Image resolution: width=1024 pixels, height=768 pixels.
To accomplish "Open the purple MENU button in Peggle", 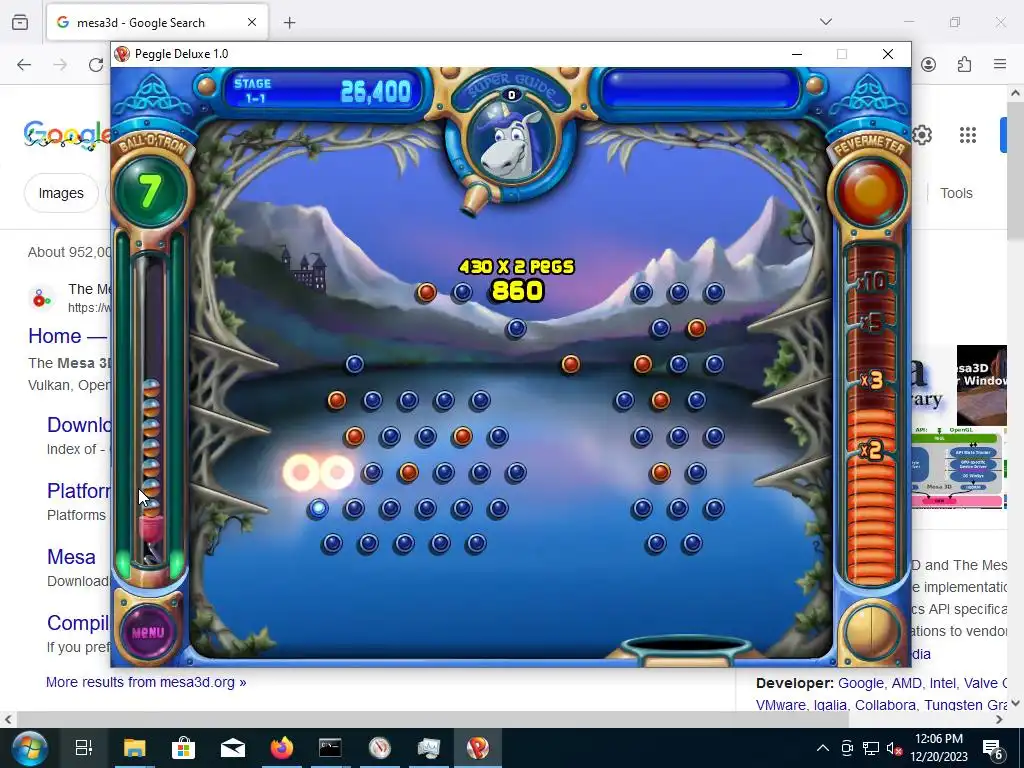I will click(x=148, y=632).
